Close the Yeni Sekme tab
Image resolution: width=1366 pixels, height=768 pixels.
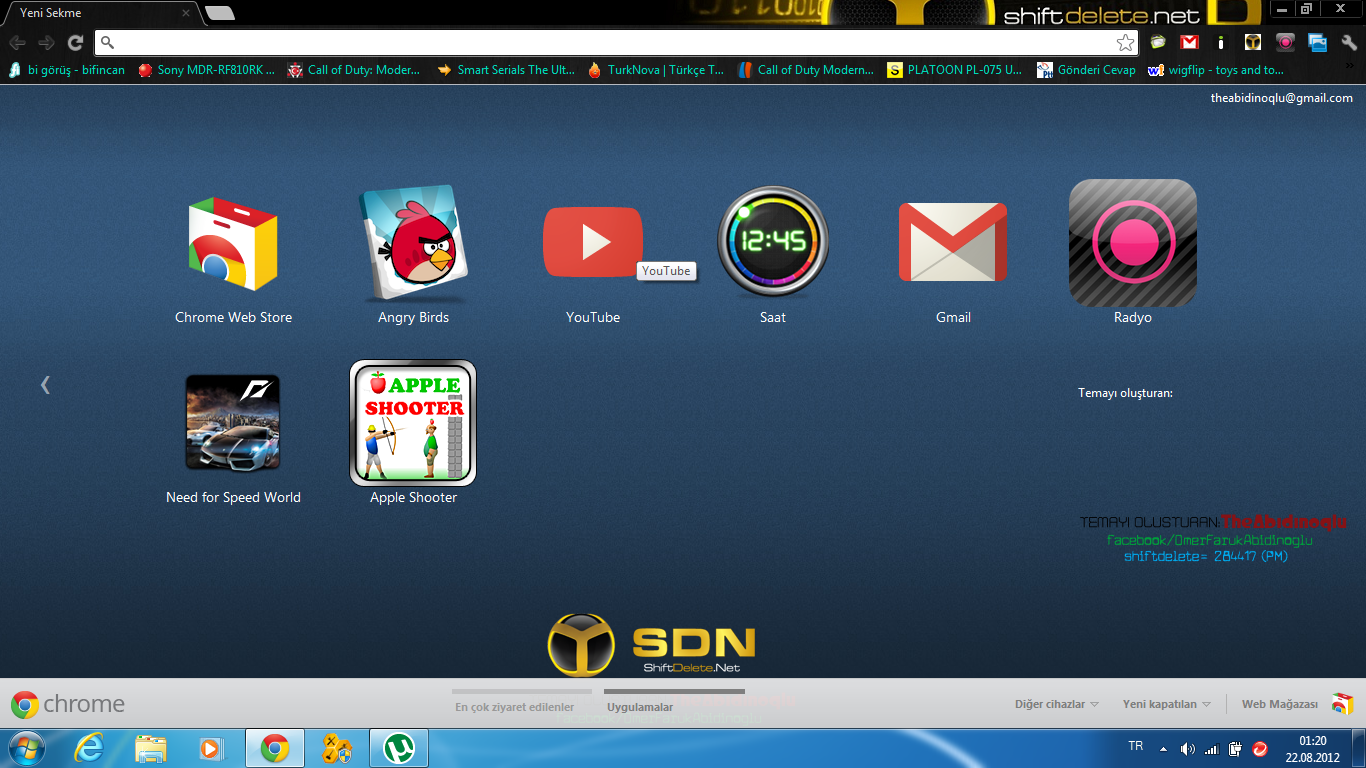pos(185,14)
